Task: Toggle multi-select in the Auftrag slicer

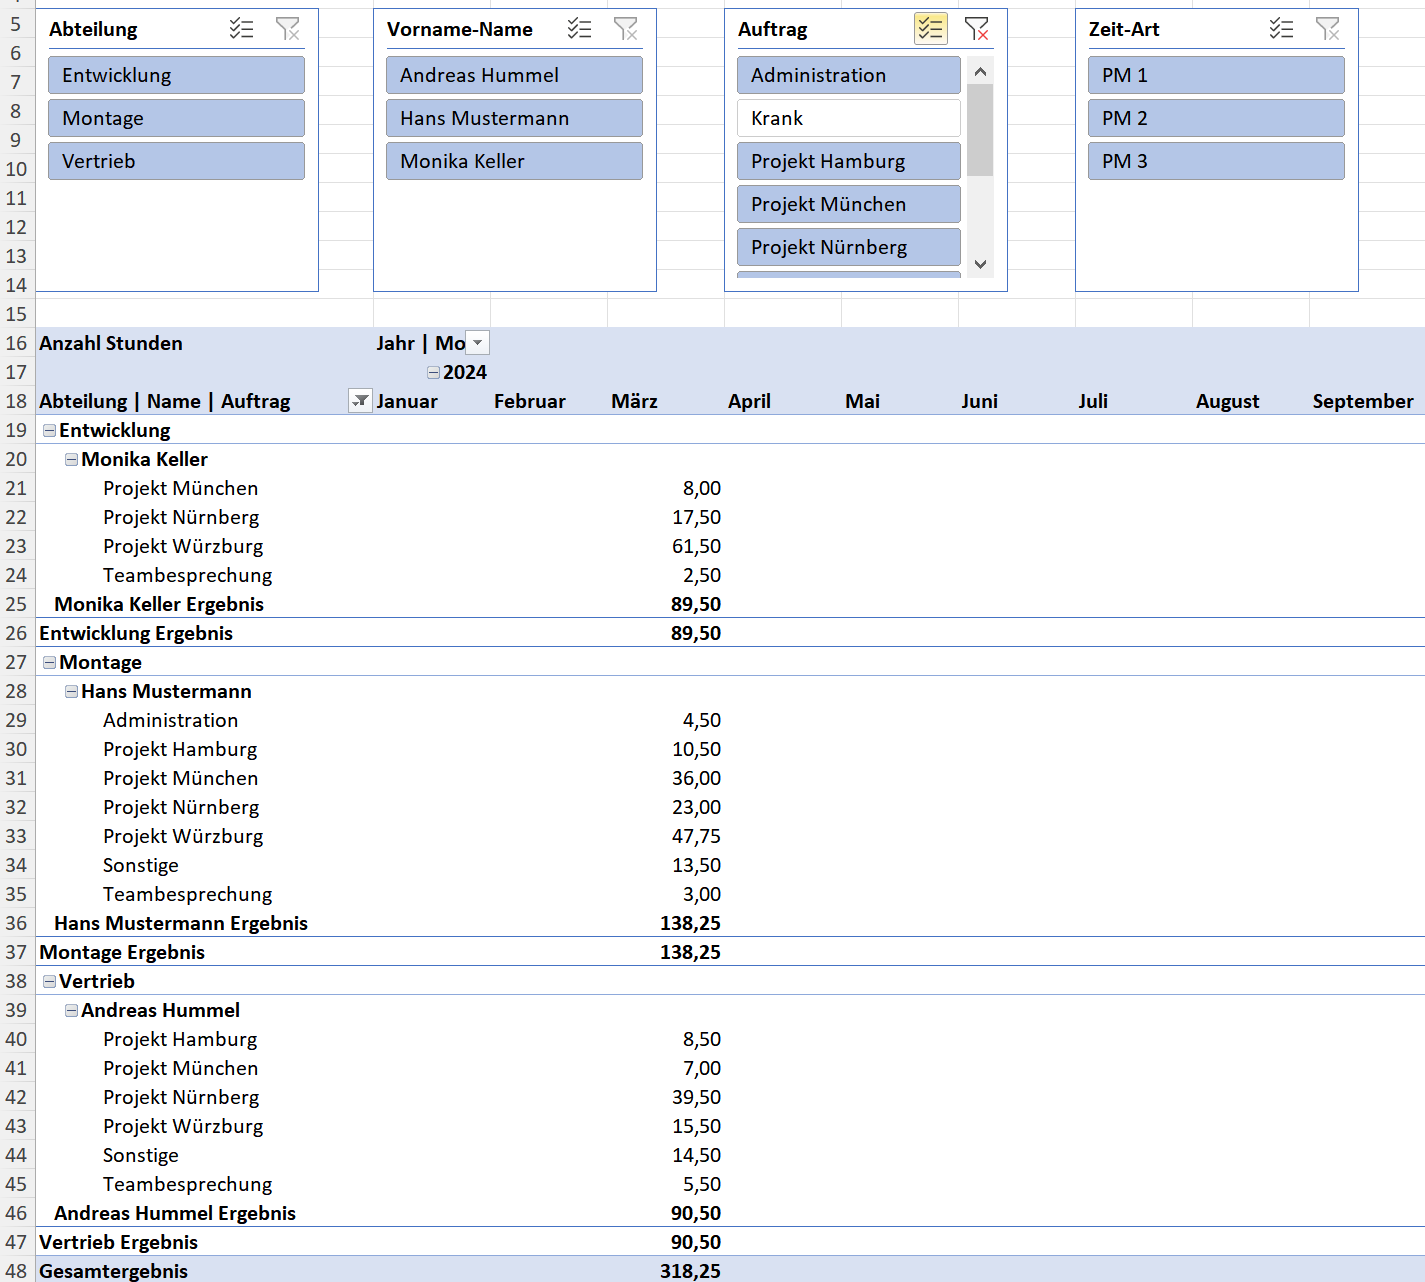Action: tap(930, 29)
